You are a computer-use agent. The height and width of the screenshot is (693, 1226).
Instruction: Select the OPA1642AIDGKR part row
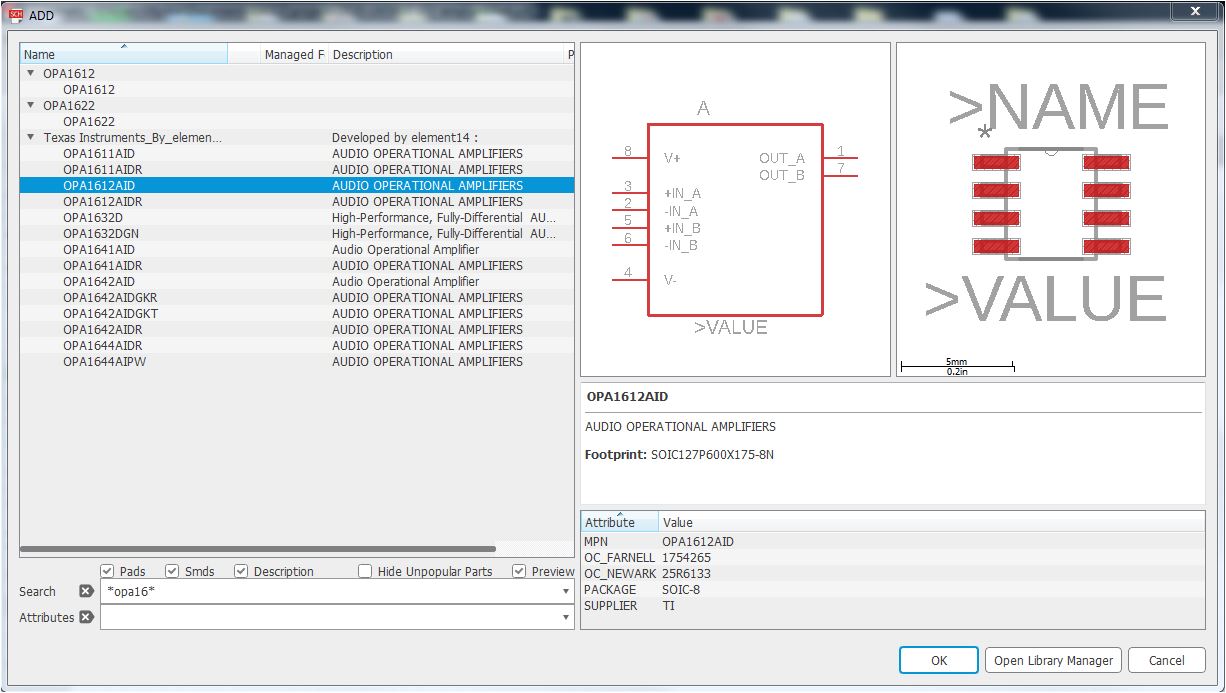click(x=297, y=297)
